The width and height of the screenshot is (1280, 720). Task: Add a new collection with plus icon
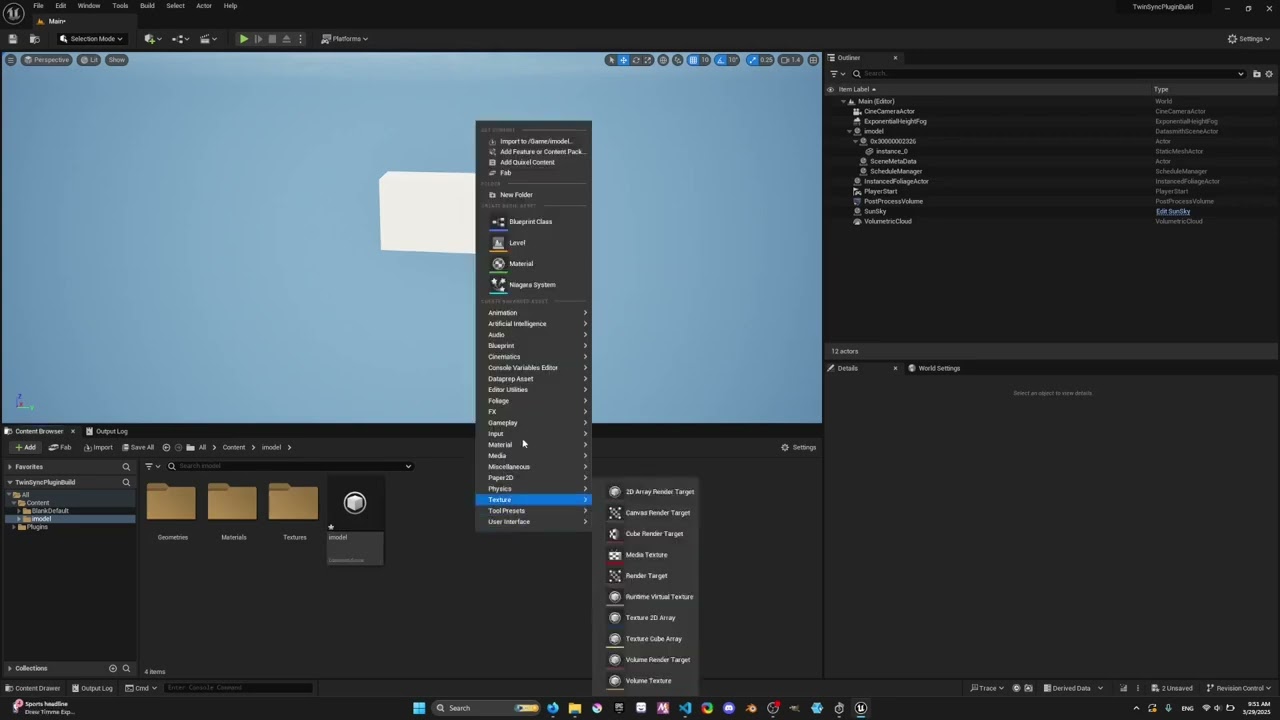[x=113, y=668]
